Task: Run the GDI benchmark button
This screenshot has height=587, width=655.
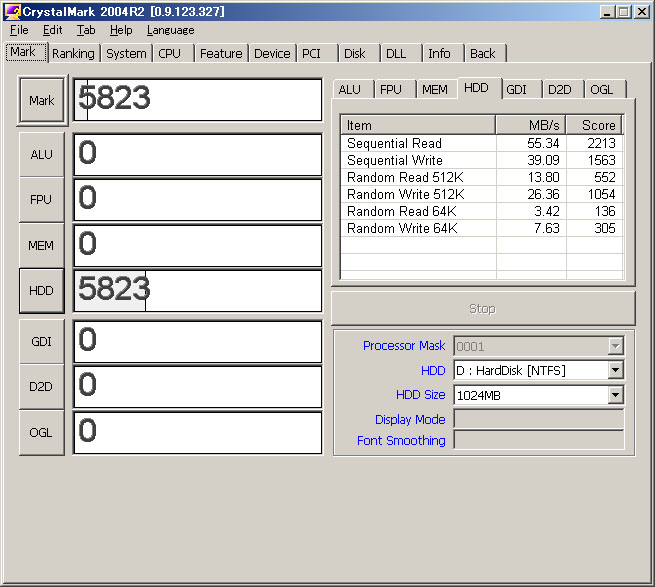Action: [42, 342]
